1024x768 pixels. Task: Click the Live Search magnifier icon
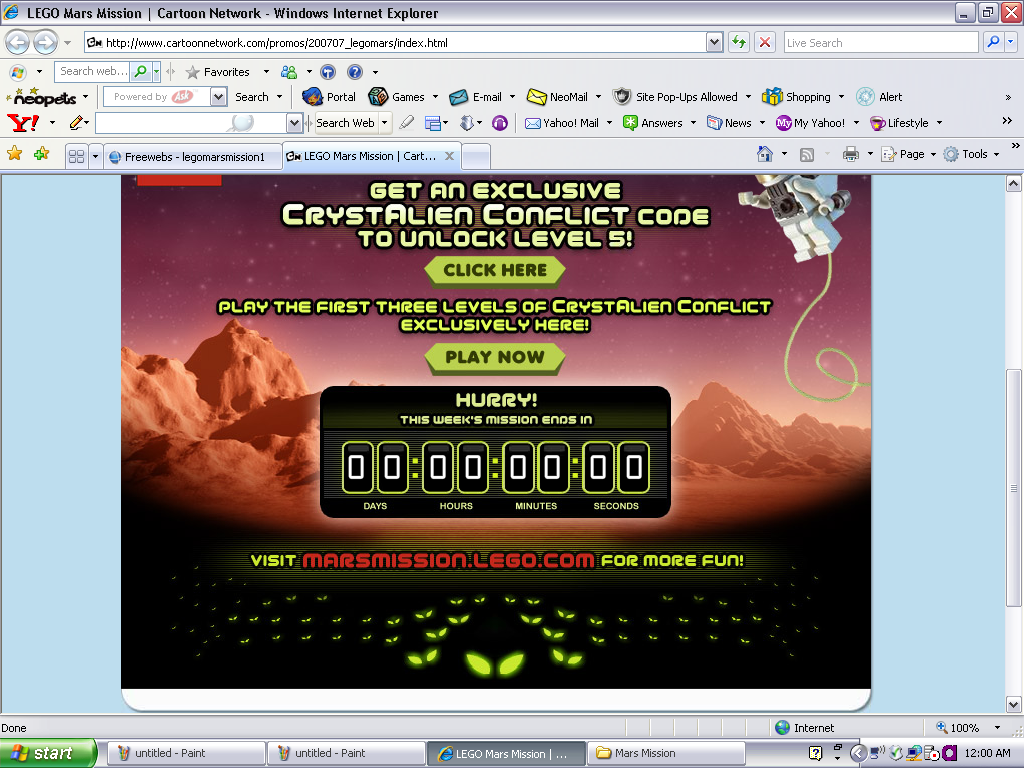click(993, 42)
